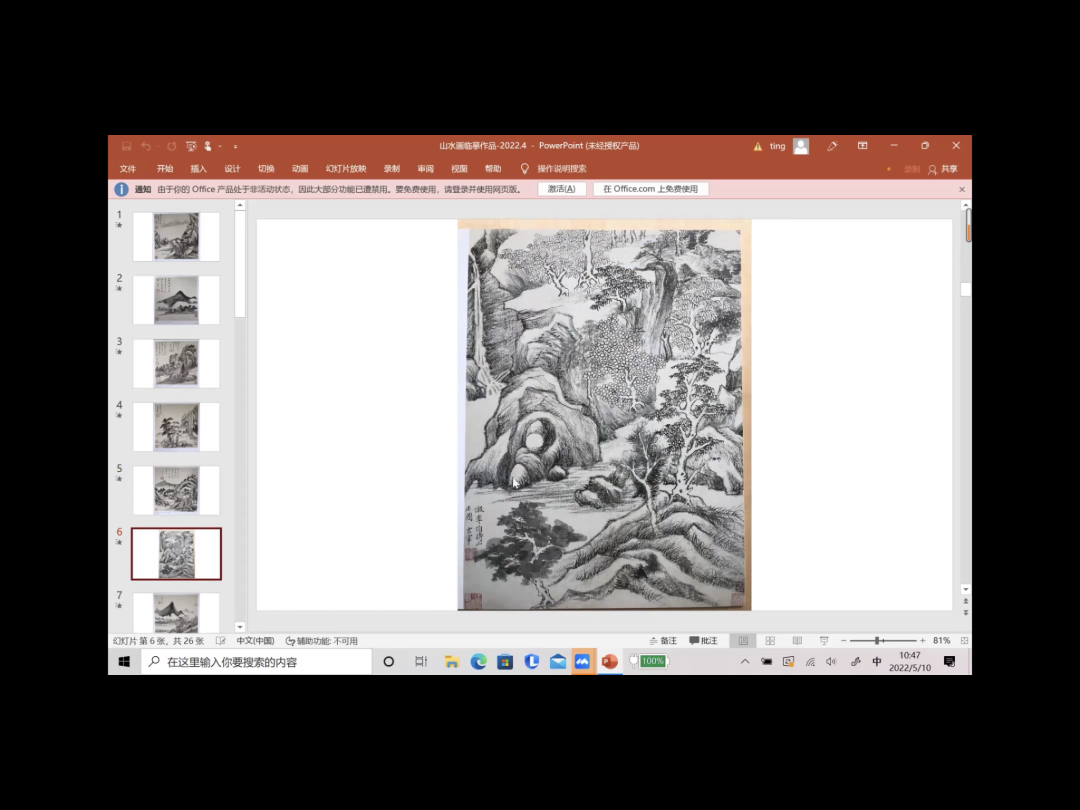Screen dimensions: 1080x810
Task: Open the 幻灯片放映 ribbon tab
Action: click(x=346, y=169)
